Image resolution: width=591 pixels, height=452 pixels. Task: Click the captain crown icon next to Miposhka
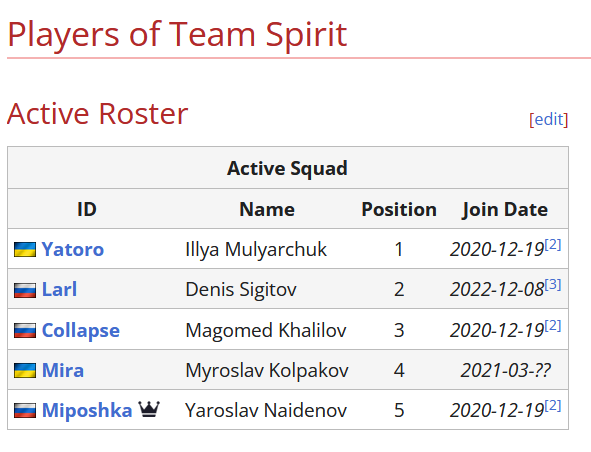tap(149, 409)
